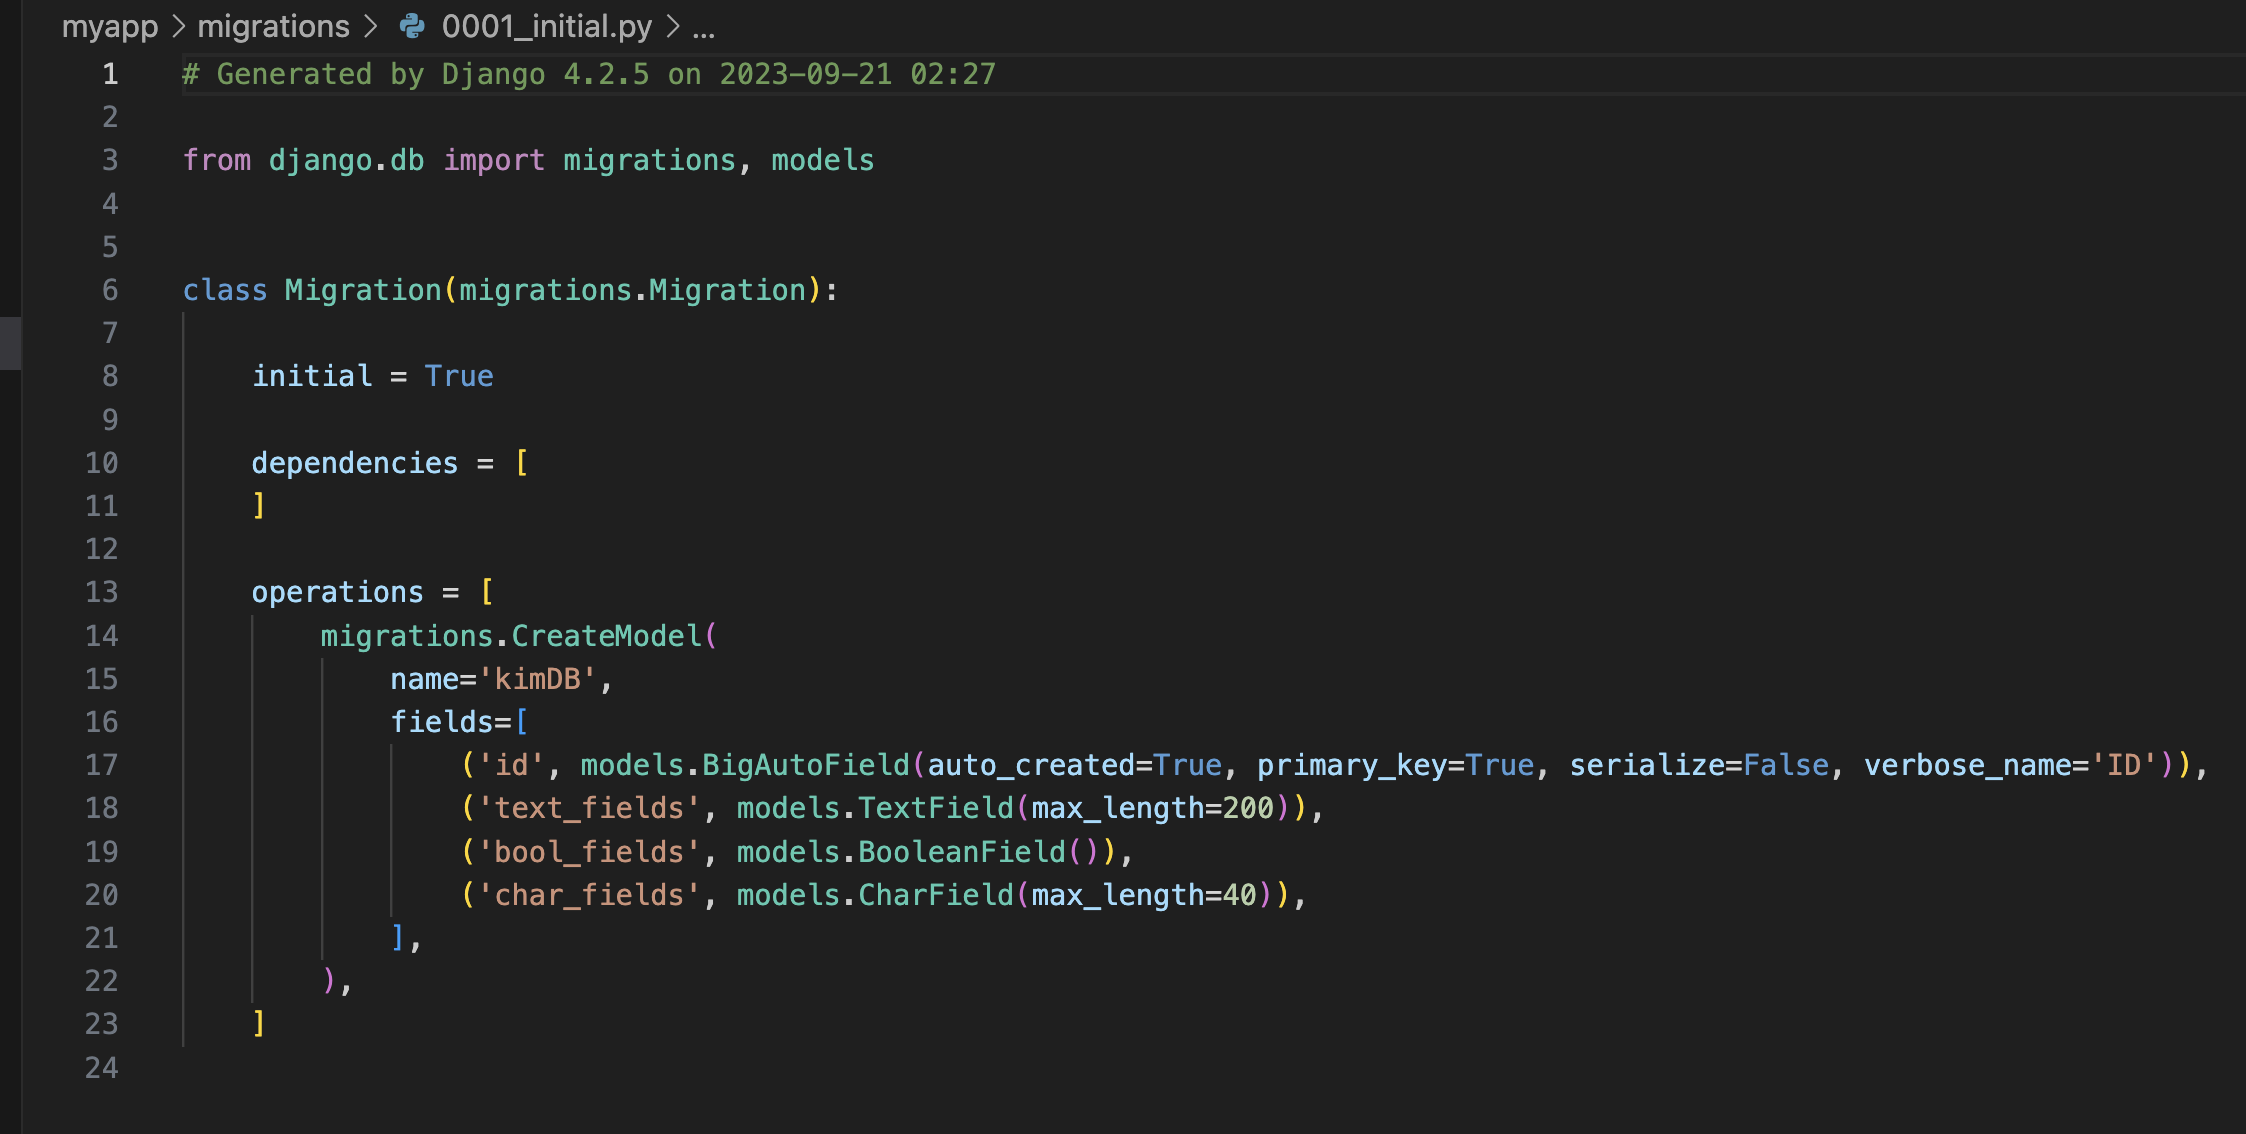This screenshot has width=2246, height=1134.
Task: Click the 'kimDB' string
Action: [x=538, y=679]
